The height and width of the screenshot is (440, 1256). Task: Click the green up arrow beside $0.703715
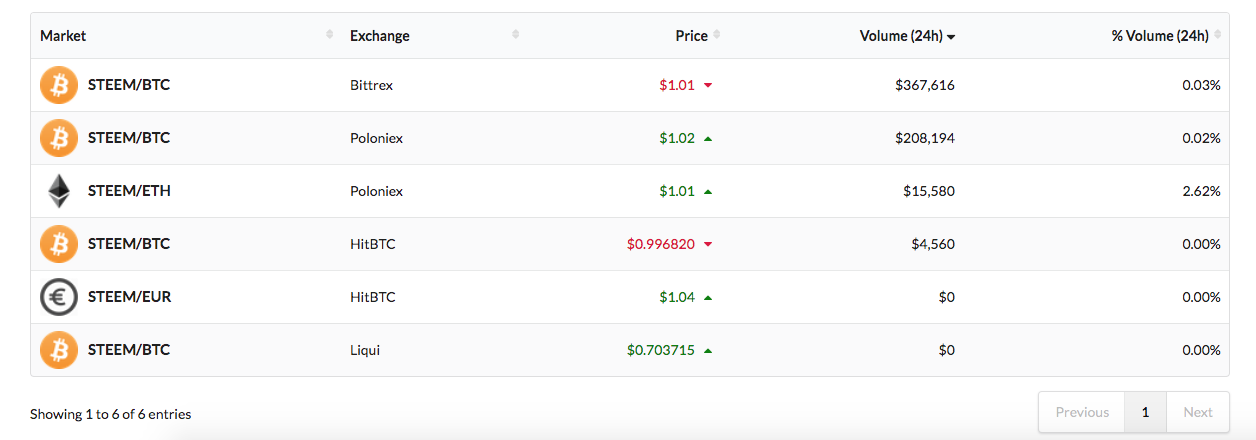(708, 350)
